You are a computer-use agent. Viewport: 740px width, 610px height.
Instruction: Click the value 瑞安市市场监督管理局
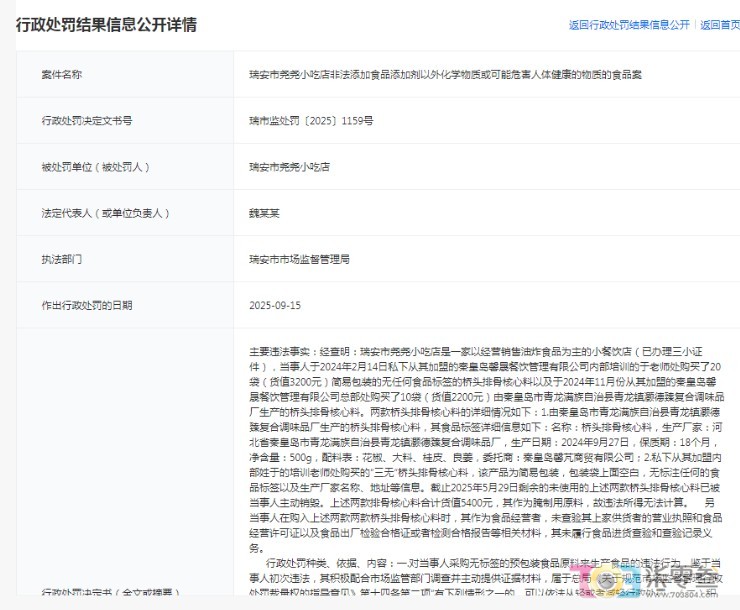[x=299, y=259]
